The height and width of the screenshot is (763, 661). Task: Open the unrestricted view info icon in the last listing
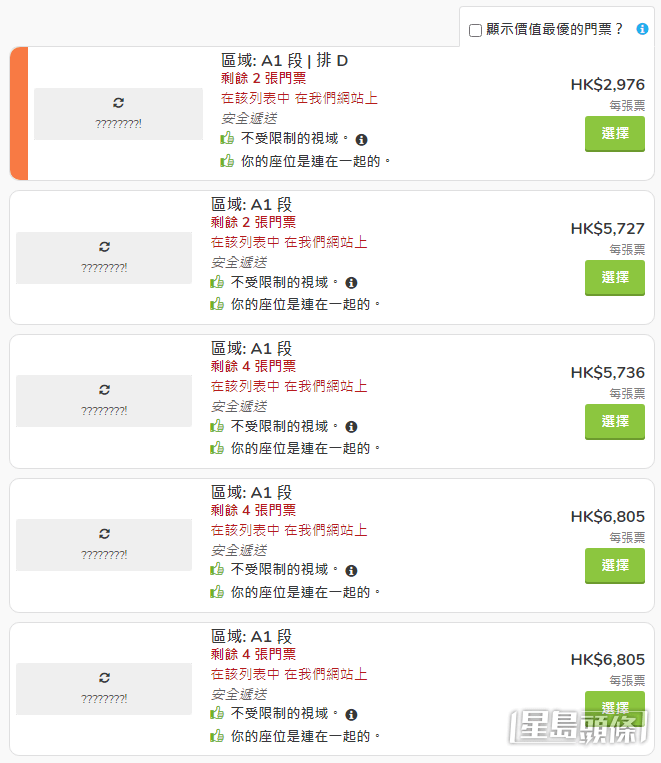point(351,714)
